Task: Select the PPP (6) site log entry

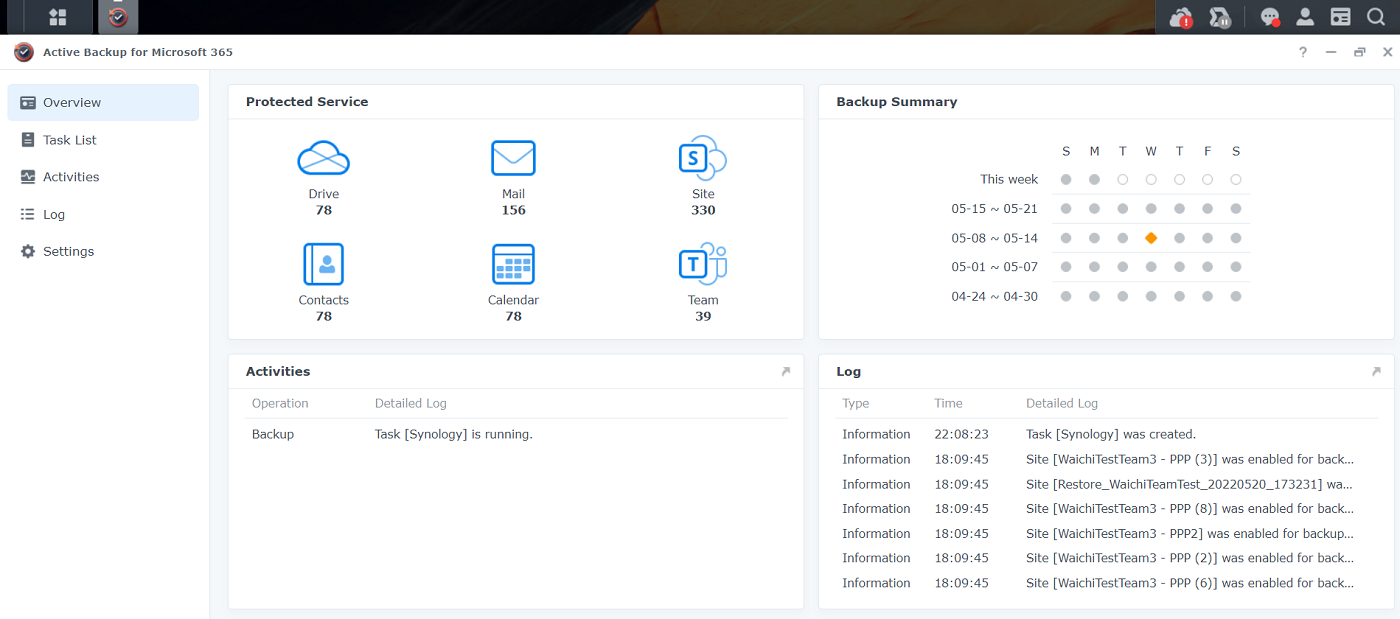Action: (x=1107, y=583)
